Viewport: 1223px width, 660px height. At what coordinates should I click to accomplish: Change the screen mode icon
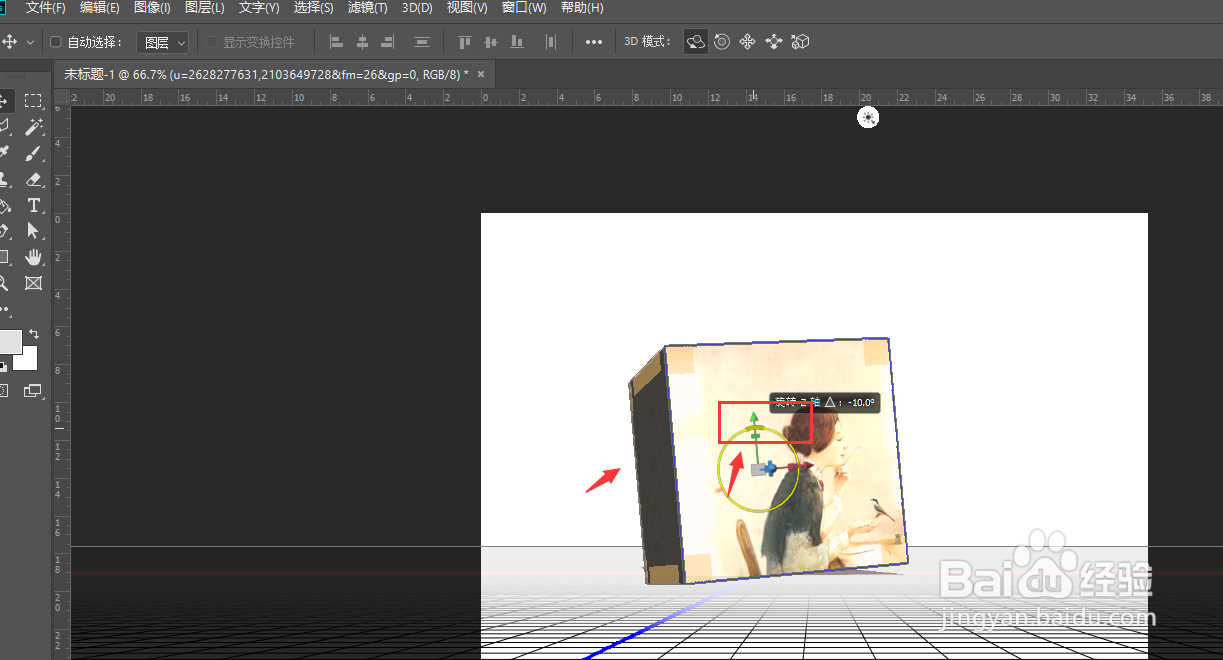[33, 391]
